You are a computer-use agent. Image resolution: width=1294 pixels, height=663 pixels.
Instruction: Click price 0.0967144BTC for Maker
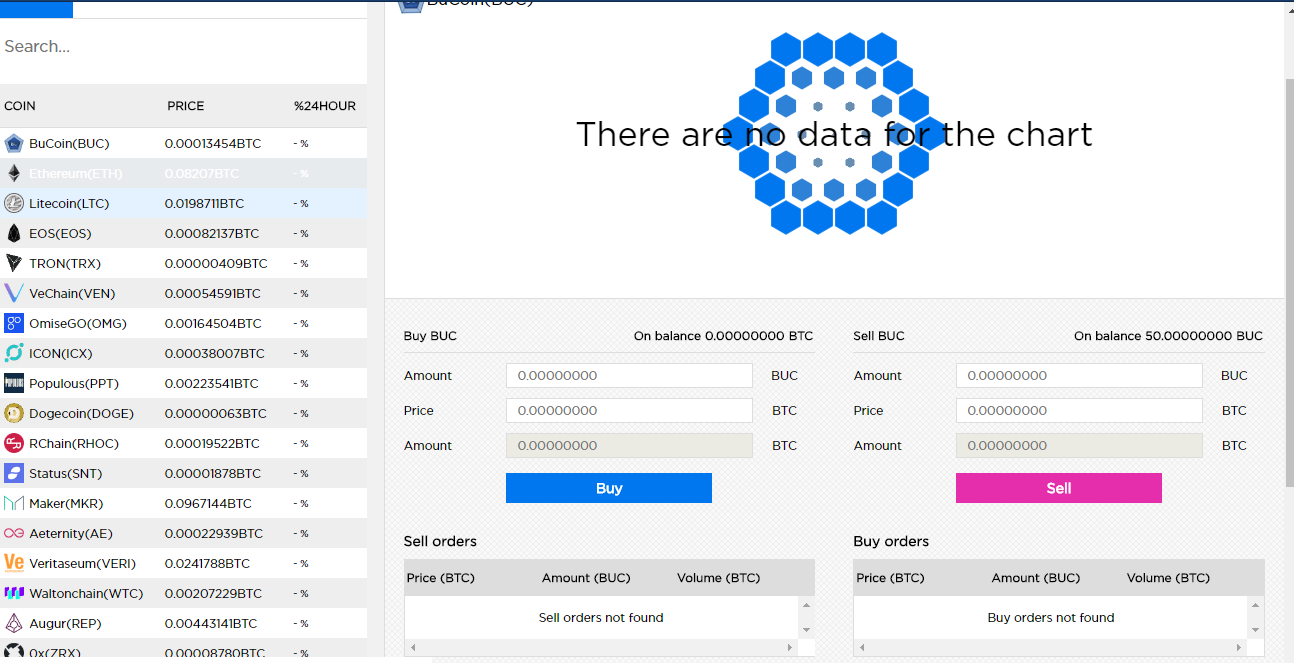coord(208,504)
